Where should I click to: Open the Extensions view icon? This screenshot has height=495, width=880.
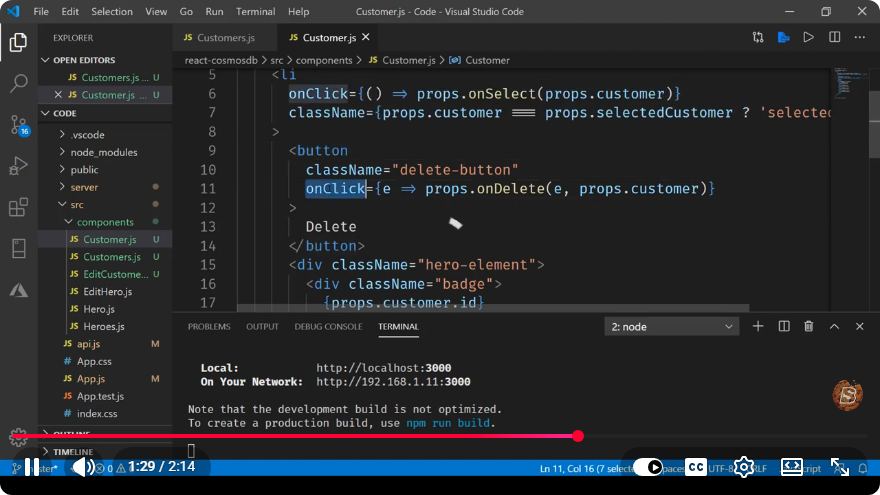[x=19, y=207]
